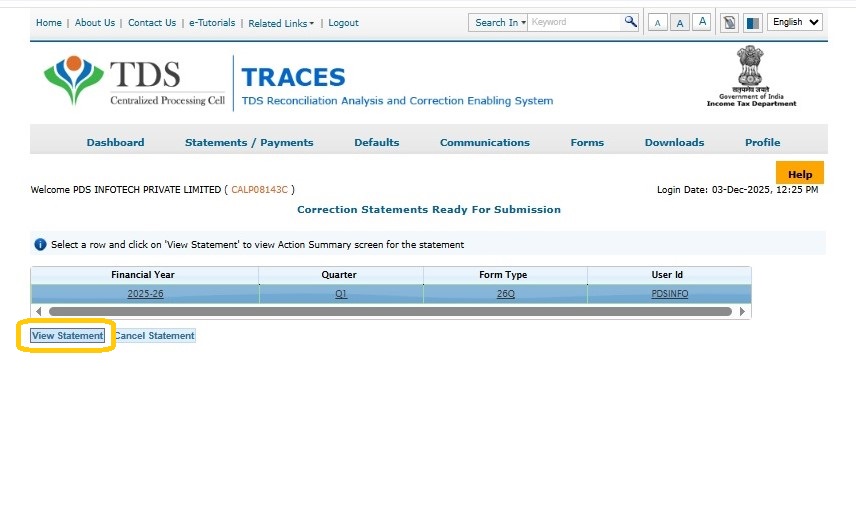Click the contrast icon left of English

752,23
